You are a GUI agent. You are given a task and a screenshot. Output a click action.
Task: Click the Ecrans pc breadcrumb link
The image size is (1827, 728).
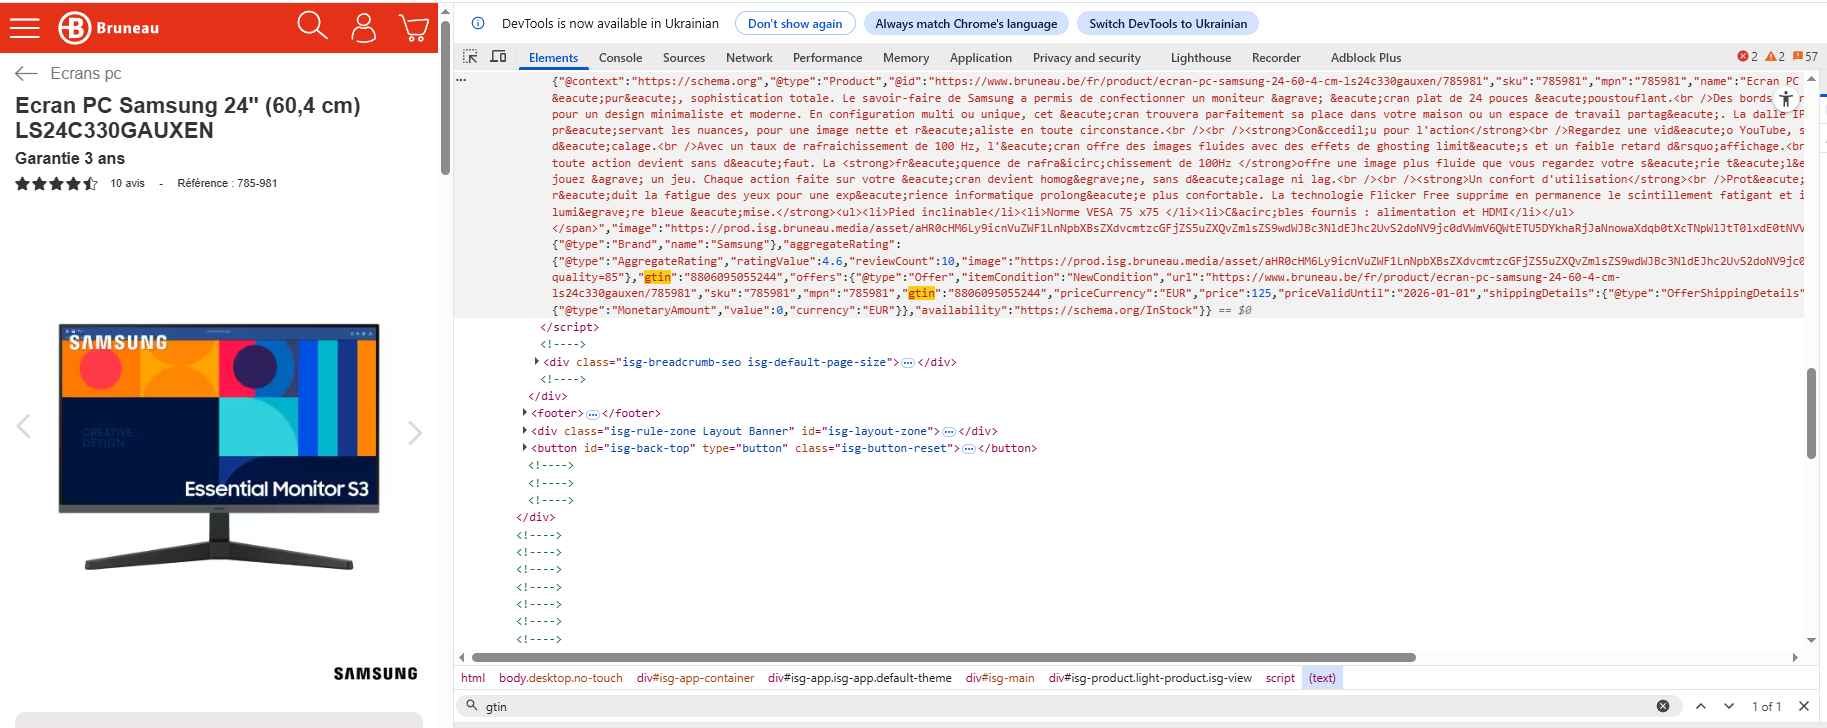[86, 73]
